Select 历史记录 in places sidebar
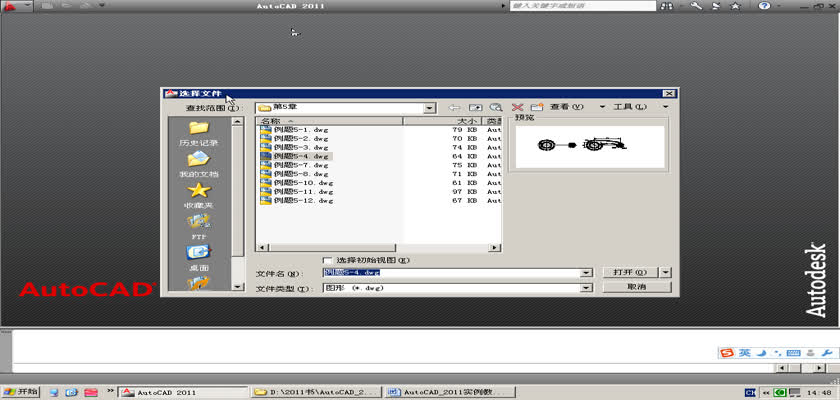Image resolution: width=840 pixels, height=400 pixels. tap(199, 133)
